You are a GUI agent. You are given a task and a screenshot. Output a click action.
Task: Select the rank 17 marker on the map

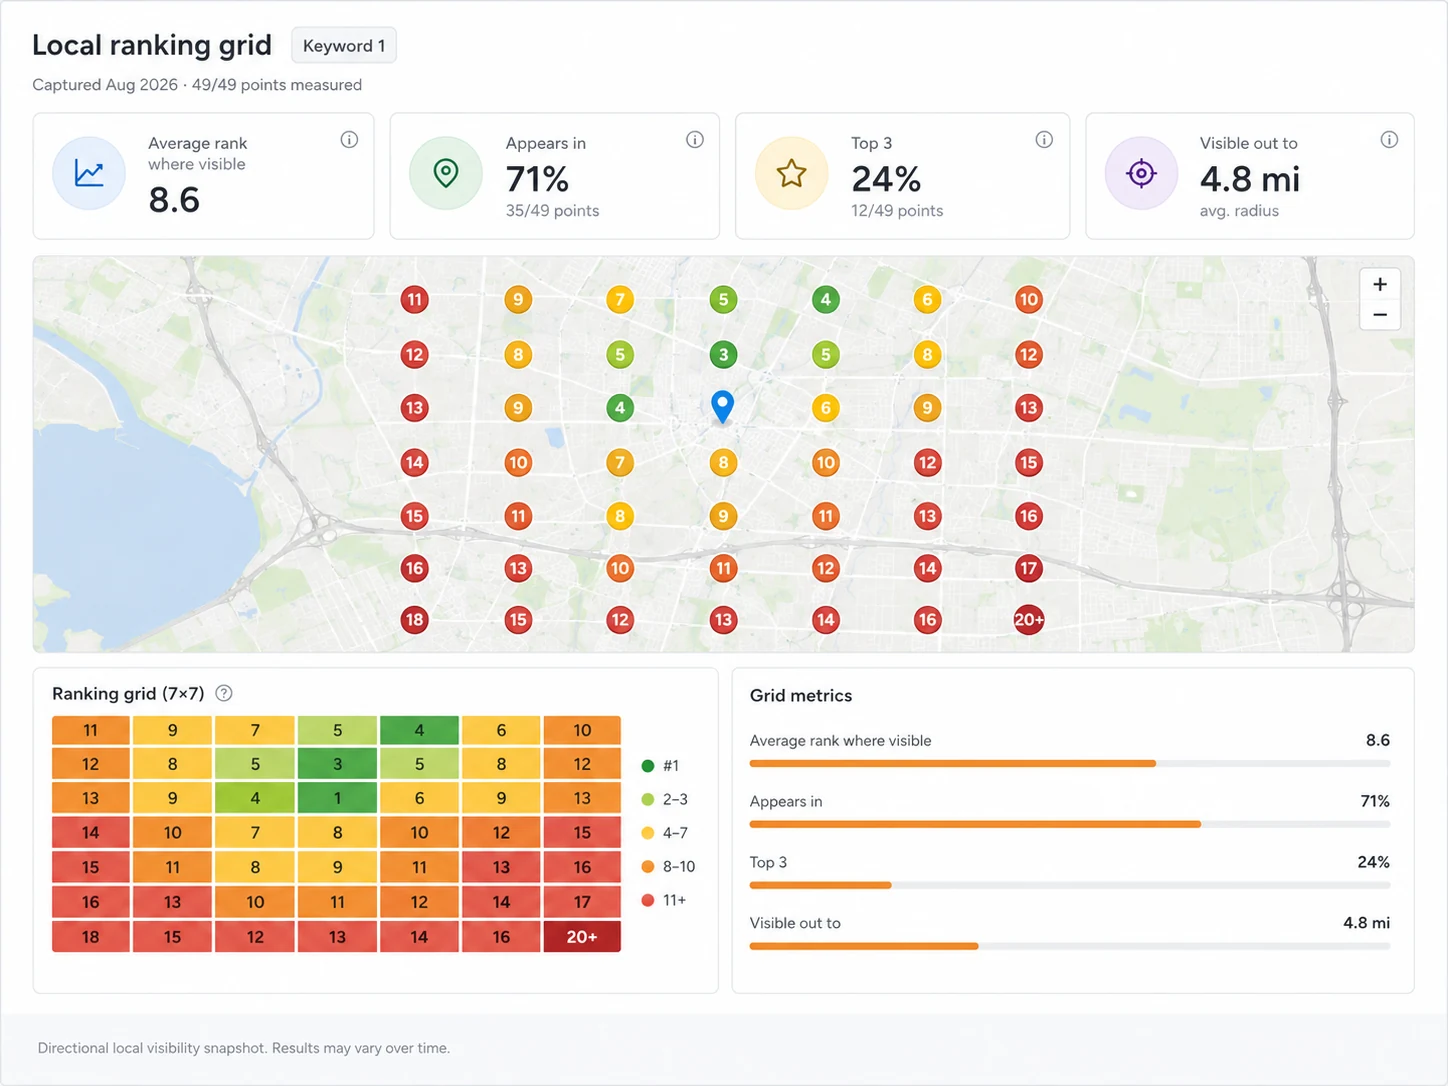click(1029, 568)
